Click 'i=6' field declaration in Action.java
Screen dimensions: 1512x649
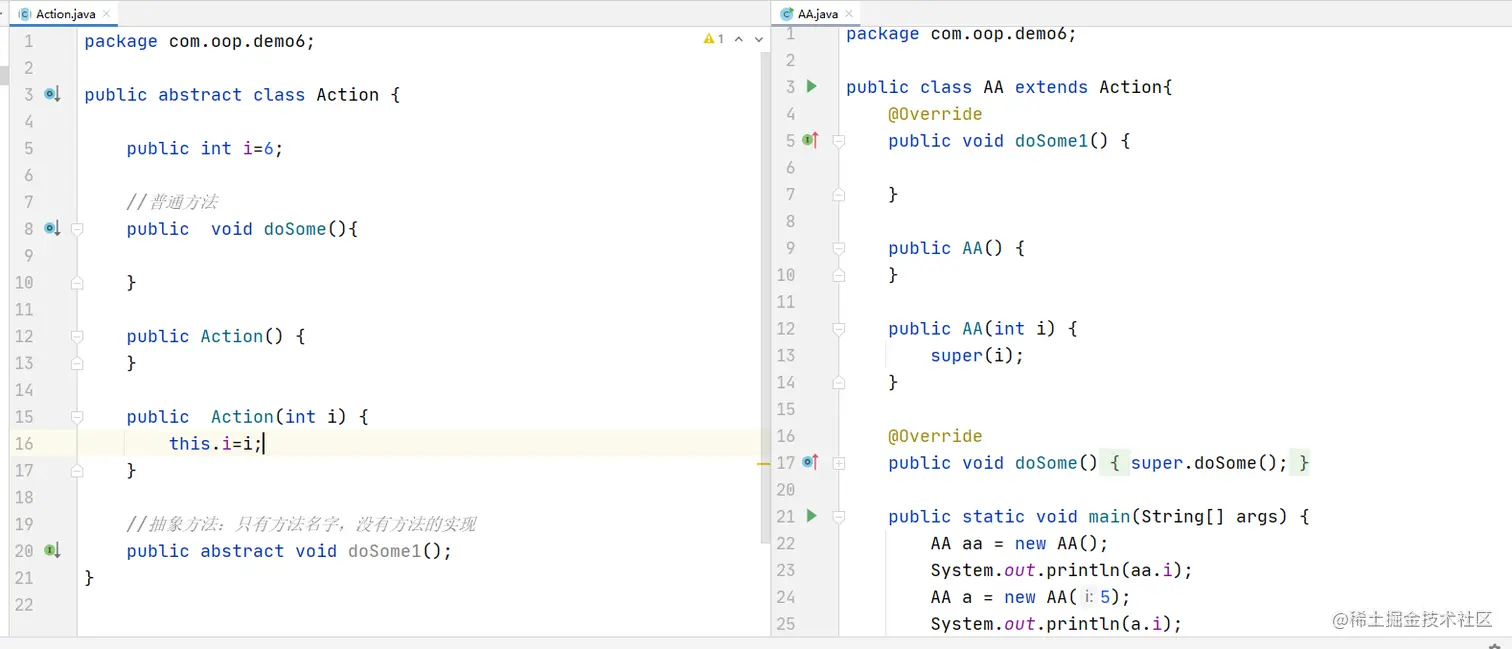pyautogui.click(x=258, y=148)
